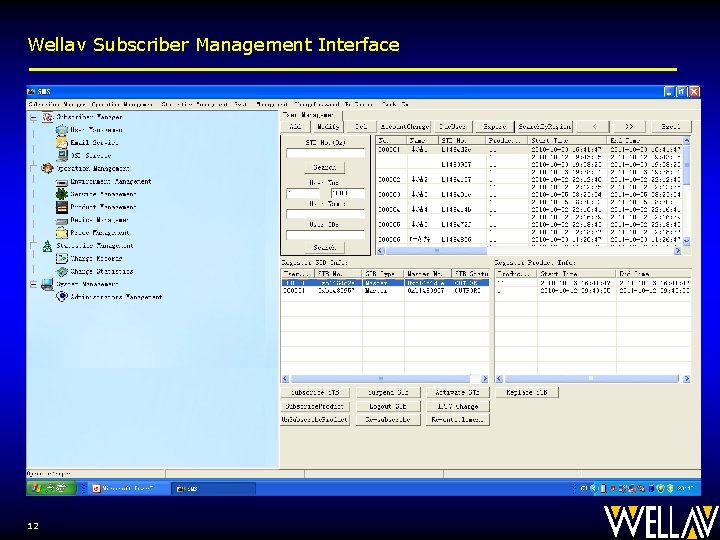Click the SubscribeProduct button
The height and width of the screenshot is (540, 720).
tap(315, 406)
